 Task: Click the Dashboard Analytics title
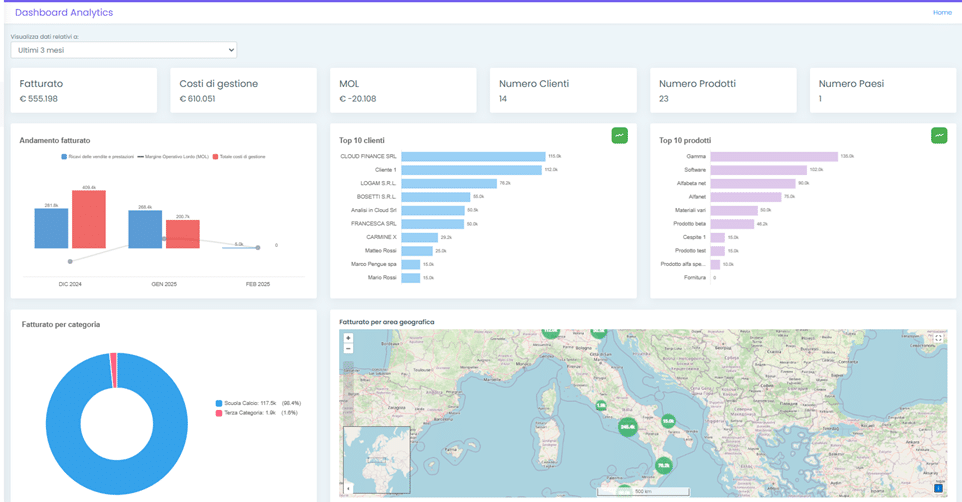(64, 12)
